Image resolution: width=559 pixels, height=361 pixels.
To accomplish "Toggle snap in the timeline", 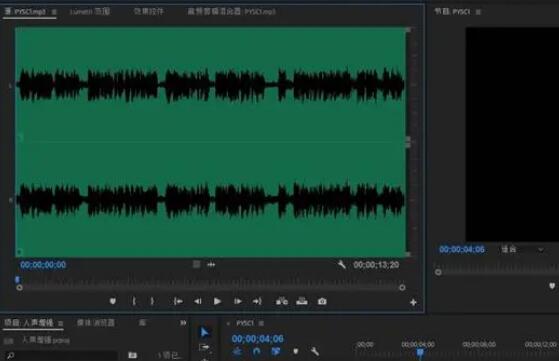I will point(256,351).
